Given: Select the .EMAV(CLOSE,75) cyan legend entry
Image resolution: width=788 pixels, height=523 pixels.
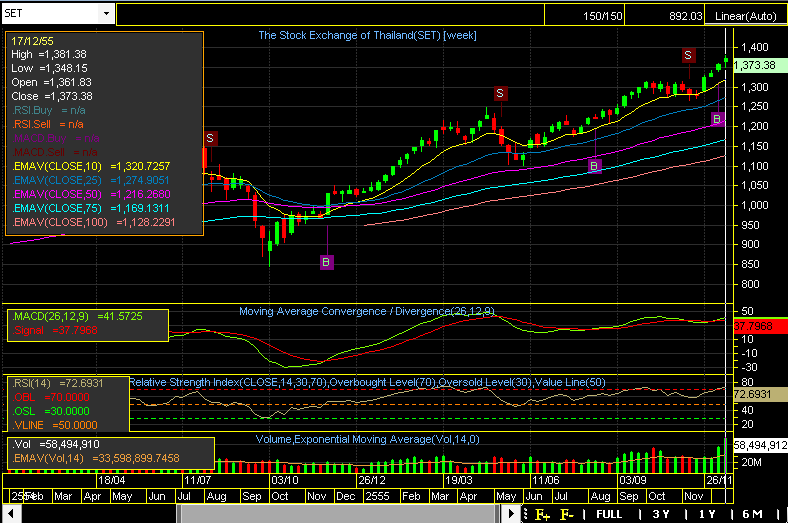Looking at the screenshot, I should click(90, 208).
